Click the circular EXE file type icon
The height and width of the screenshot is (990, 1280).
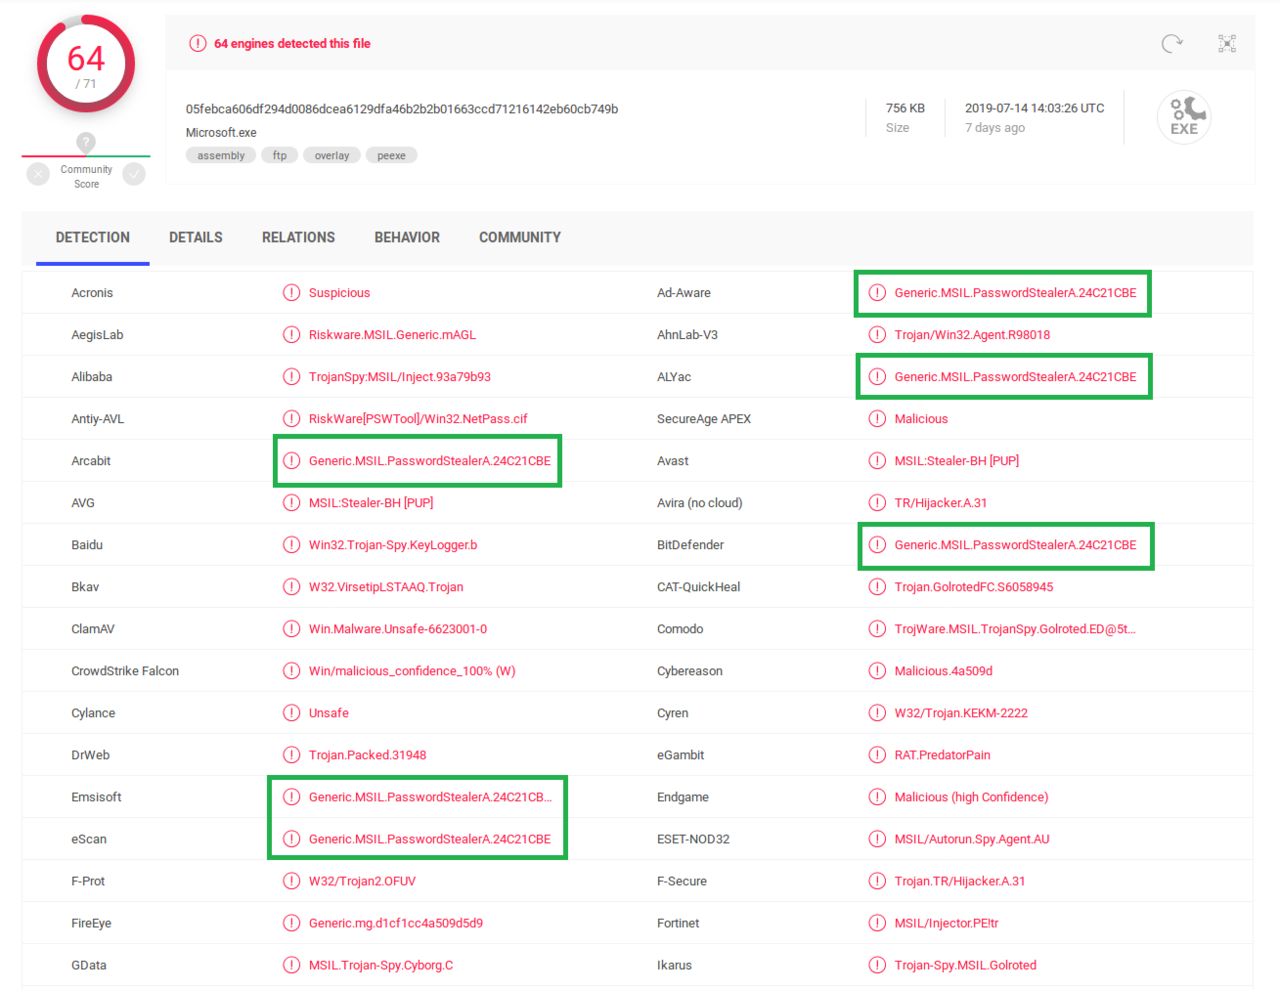1184,116
